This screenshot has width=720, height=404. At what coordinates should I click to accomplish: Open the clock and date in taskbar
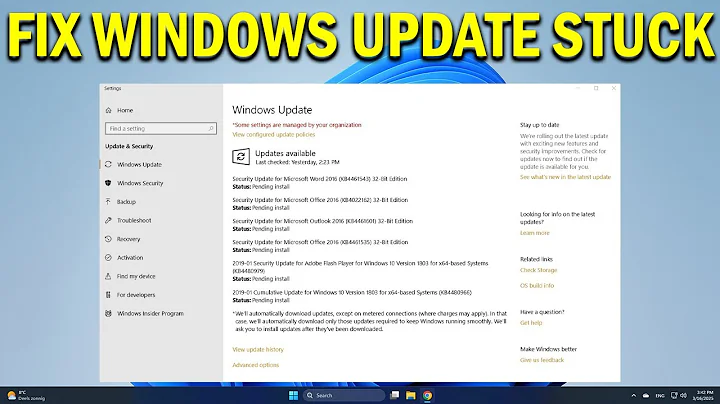[703, 395]
